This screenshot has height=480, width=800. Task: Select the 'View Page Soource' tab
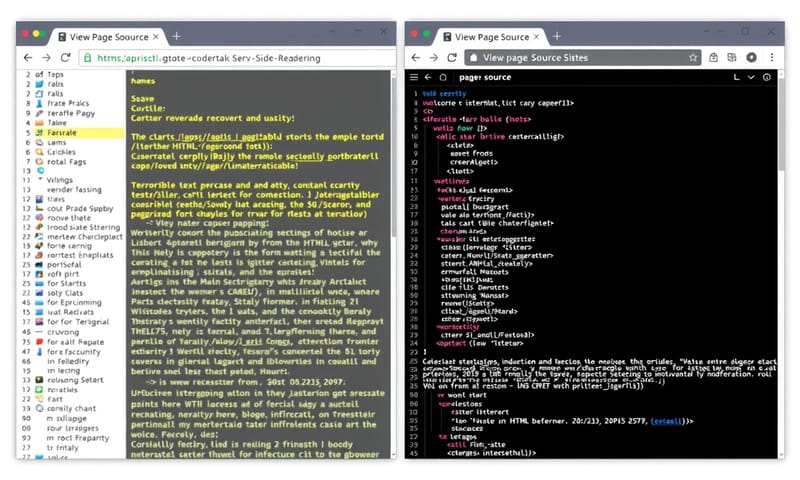[109, 37]
